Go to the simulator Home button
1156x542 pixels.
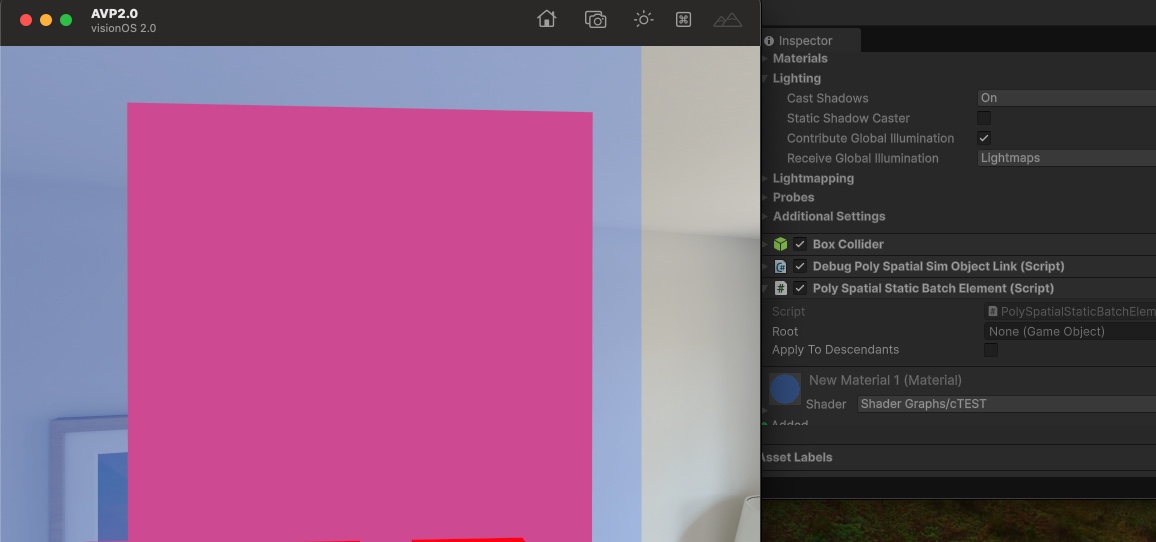546,19
